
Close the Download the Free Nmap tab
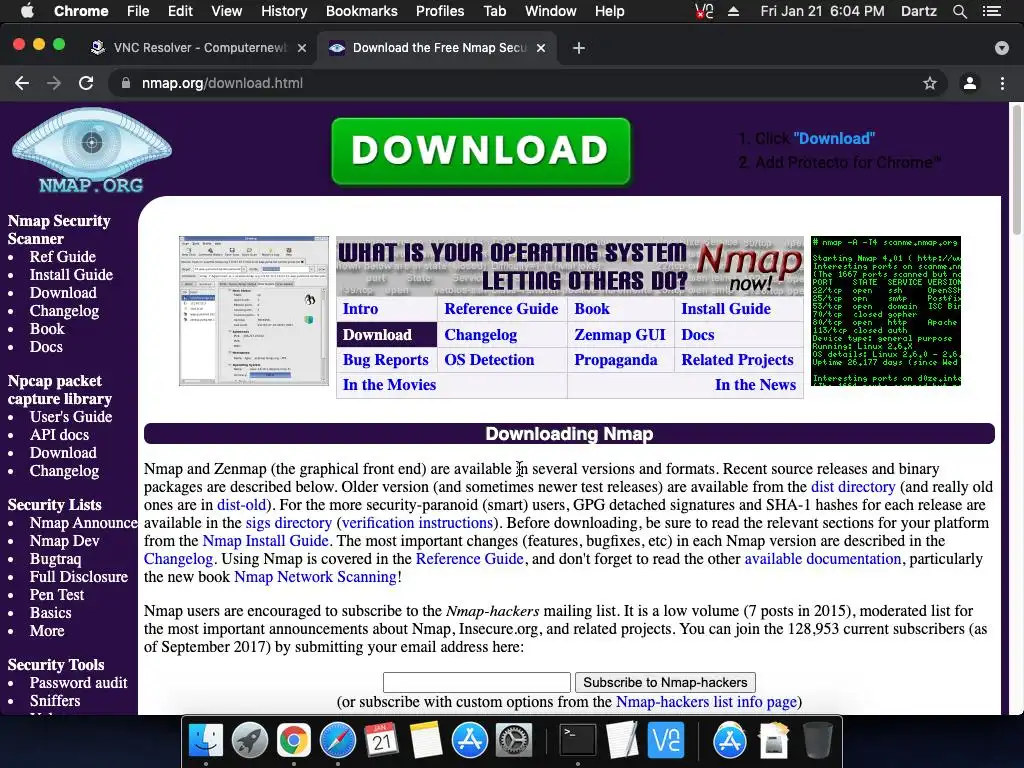click(x=541, y=48)
